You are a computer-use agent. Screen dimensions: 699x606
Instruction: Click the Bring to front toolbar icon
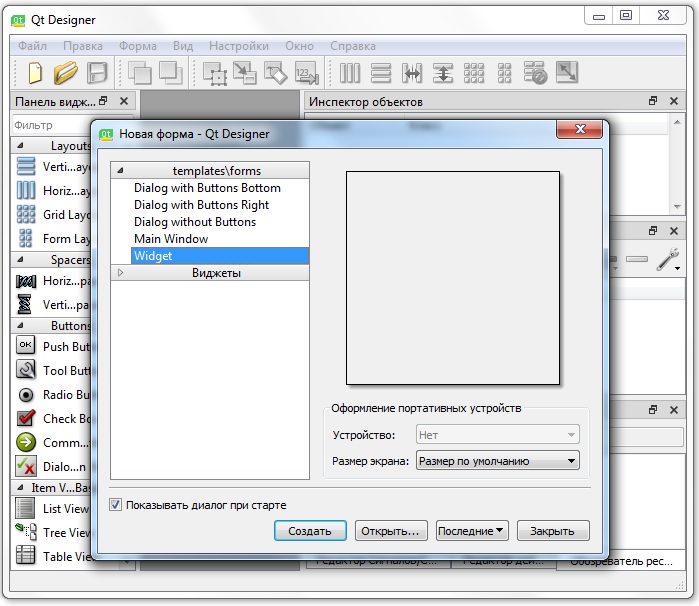point(171,73)
